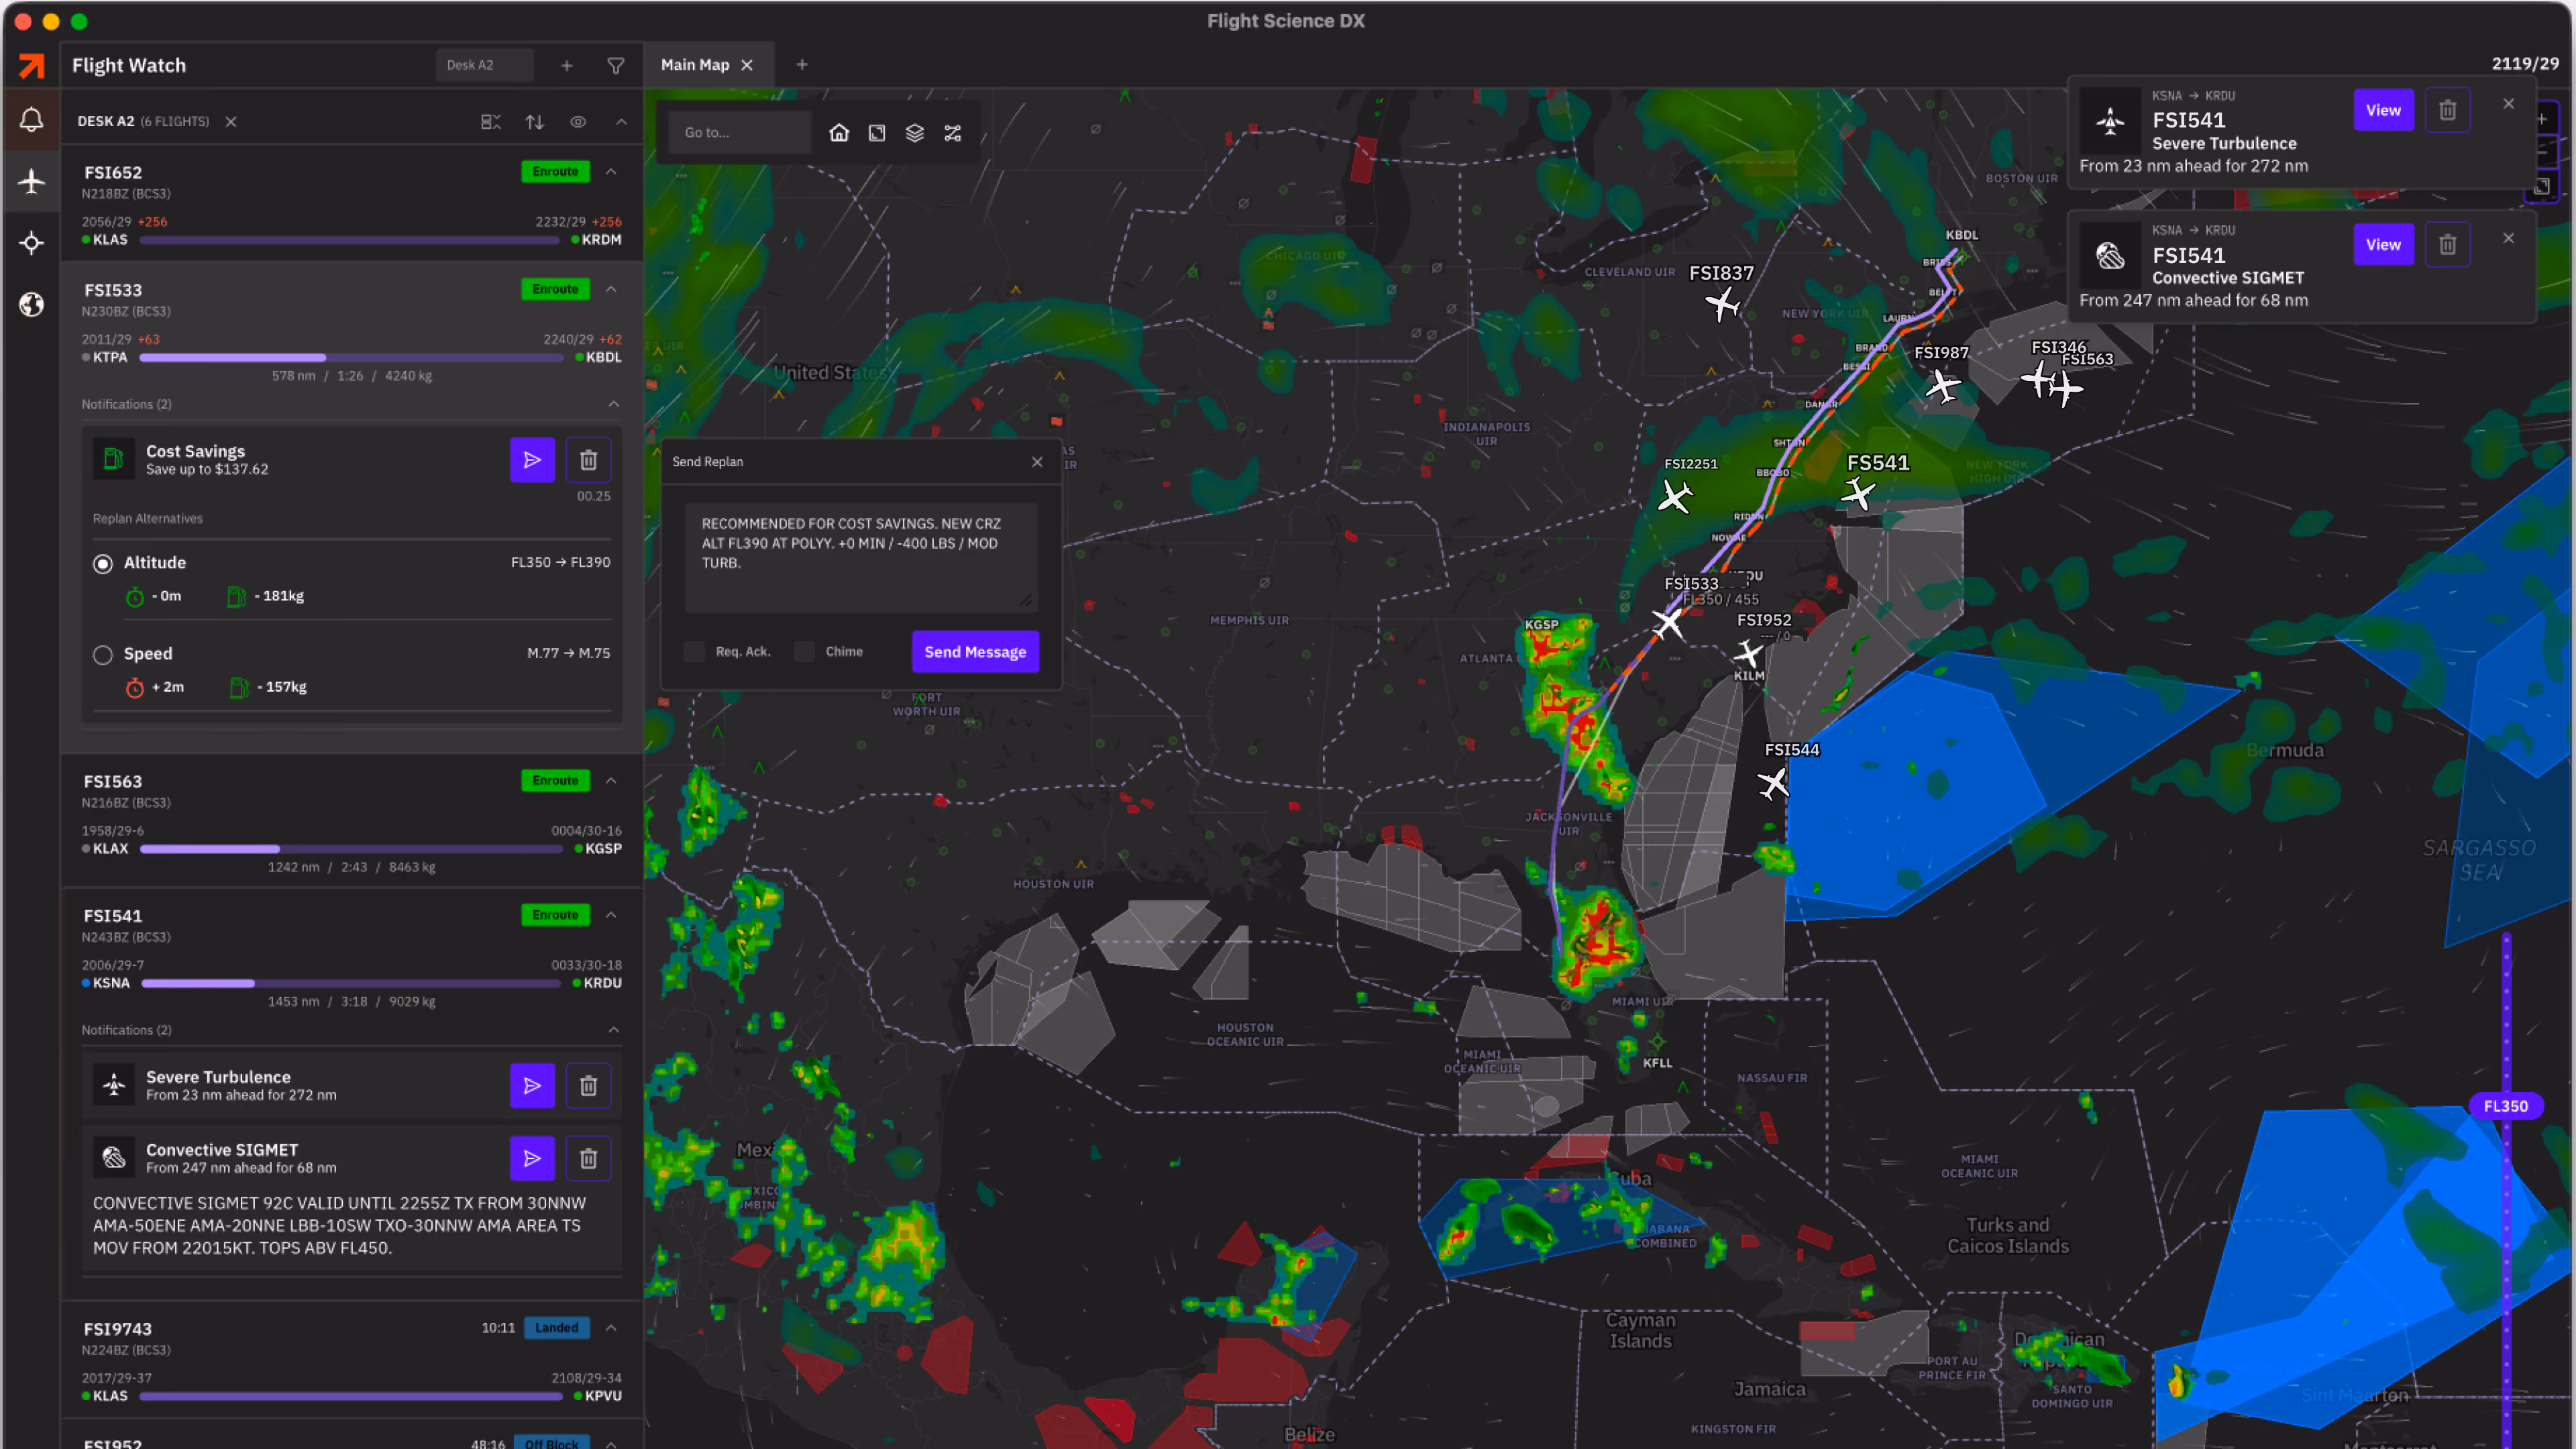Open the globe icon in sidebar

click(31, 304)
